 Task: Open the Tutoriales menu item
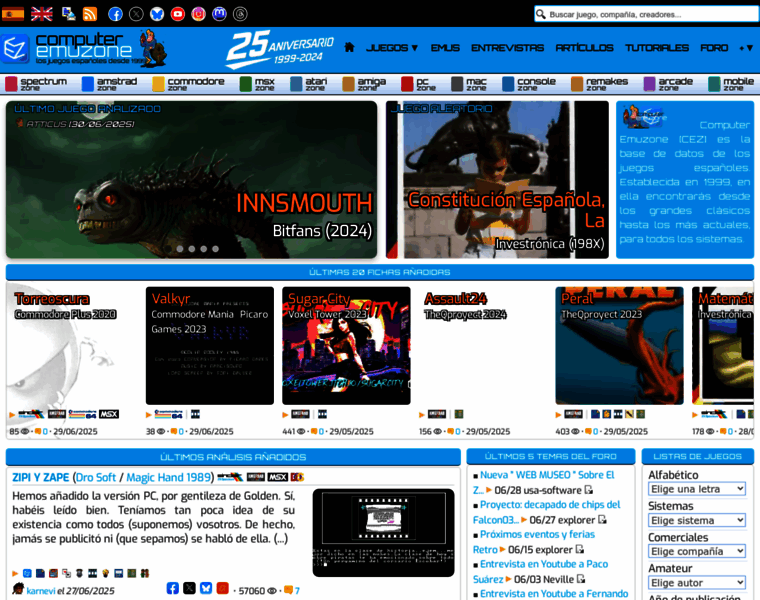[657, 47]
